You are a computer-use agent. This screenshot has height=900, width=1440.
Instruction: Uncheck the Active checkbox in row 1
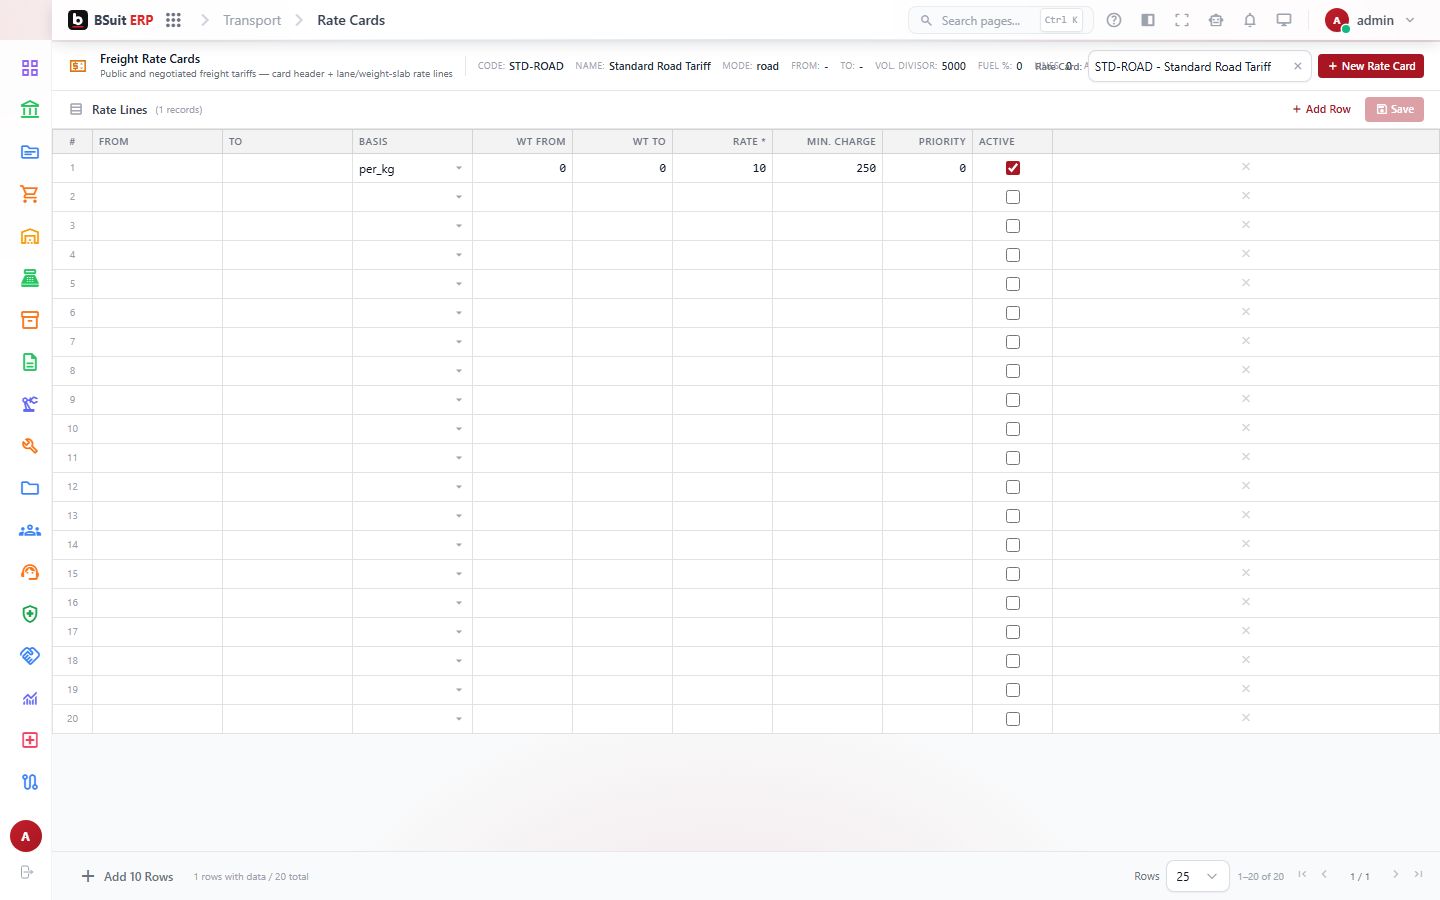coord(1013,168)
